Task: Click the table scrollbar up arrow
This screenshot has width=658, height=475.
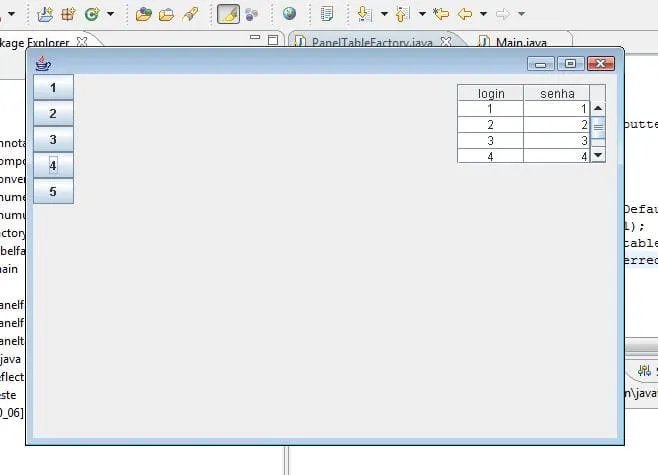Action: tap(598, 109)
